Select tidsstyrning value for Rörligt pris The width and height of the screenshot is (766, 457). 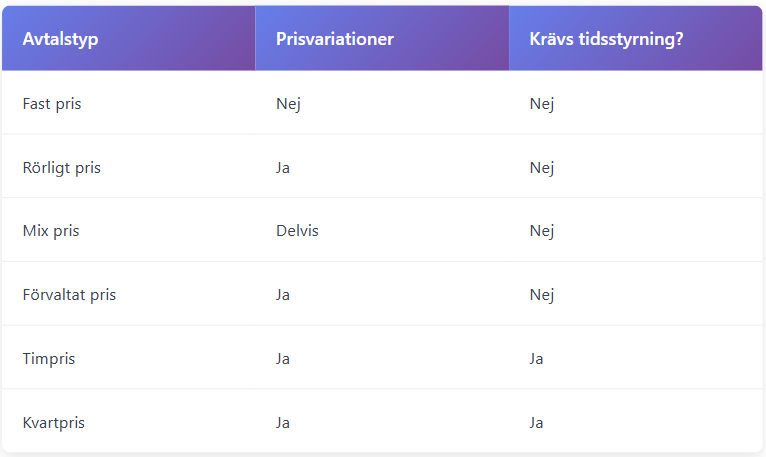(x=542, y=168)
